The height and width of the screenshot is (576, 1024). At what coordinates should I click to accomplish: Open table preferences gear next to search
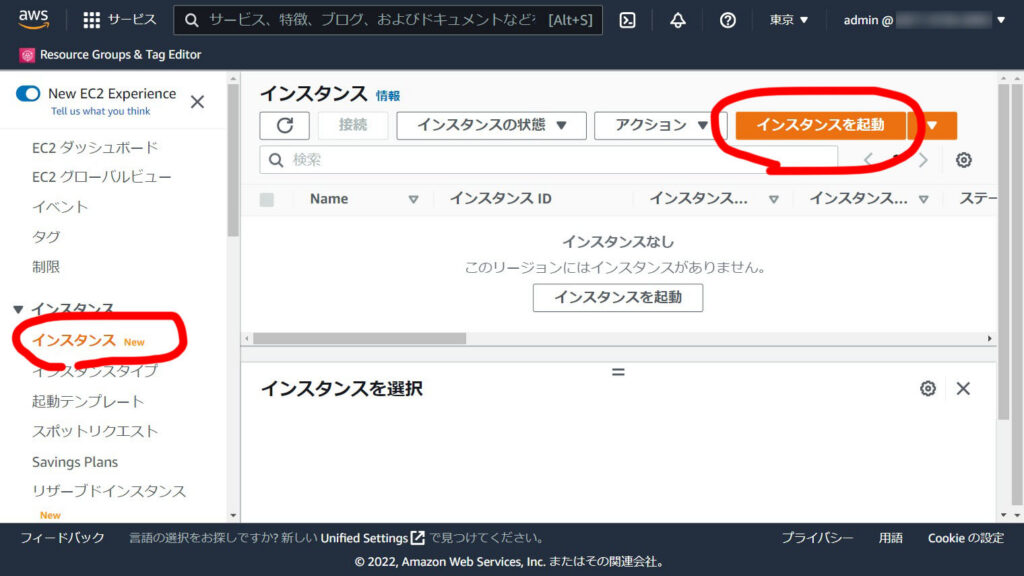(963, 160)
